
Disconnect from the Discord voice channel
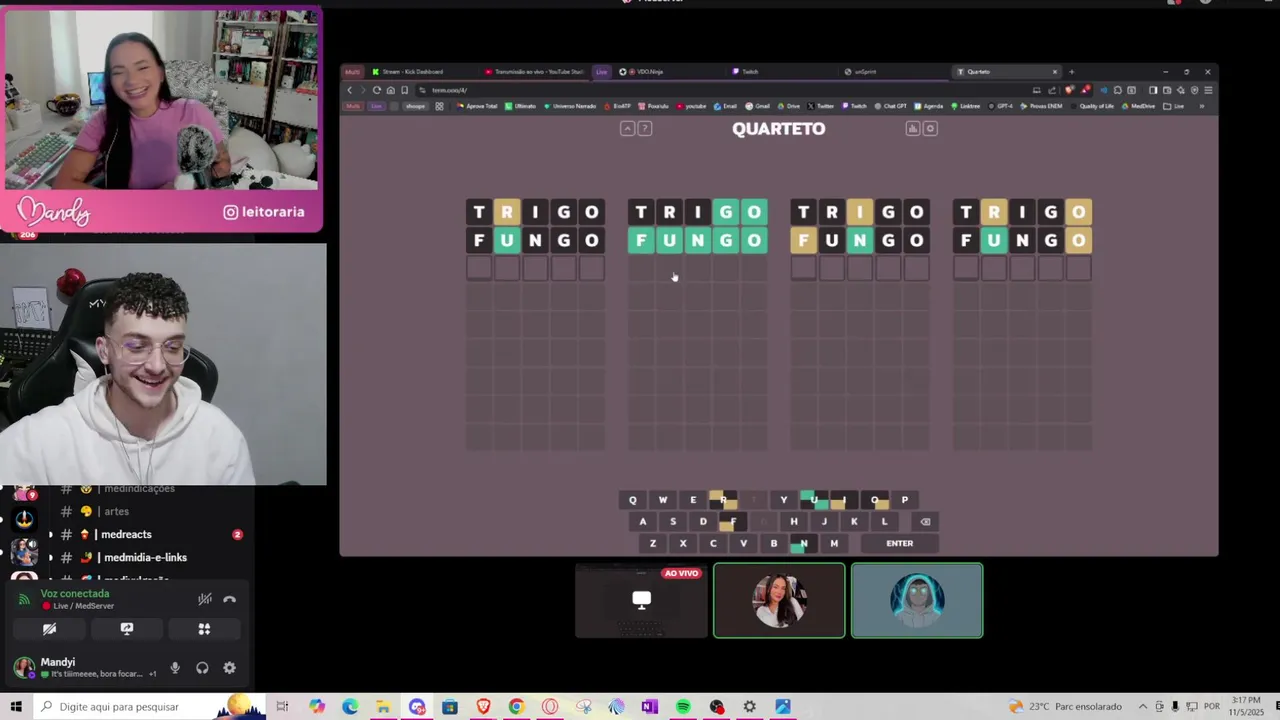coord(229,599)
